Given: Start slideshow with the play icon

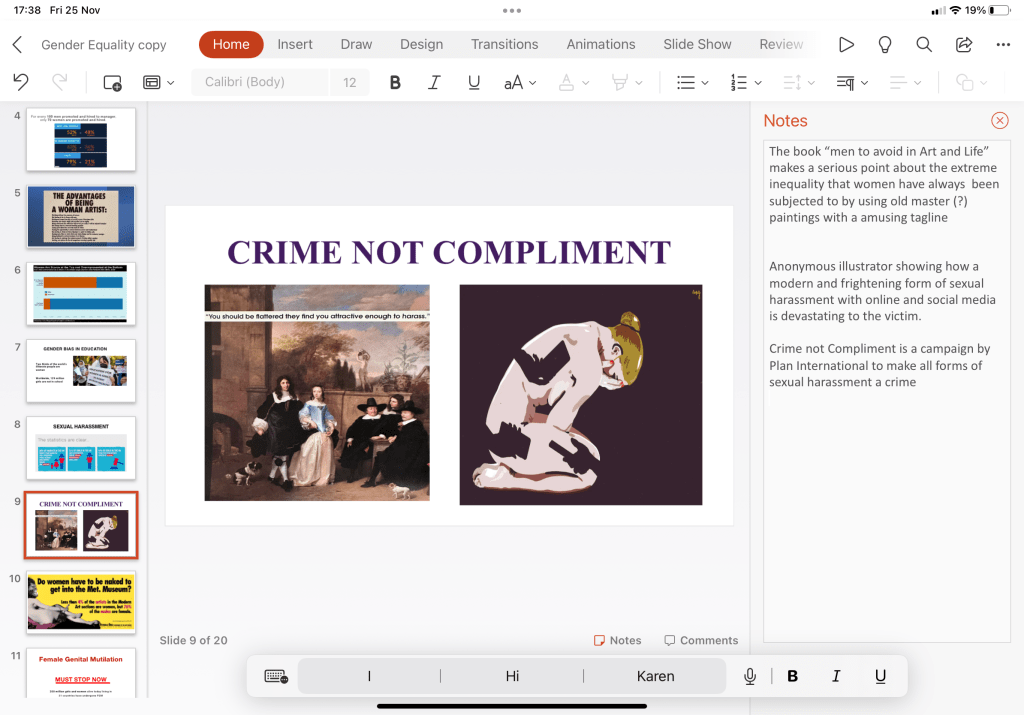Looking at the screenshot, I should point(846,44).
